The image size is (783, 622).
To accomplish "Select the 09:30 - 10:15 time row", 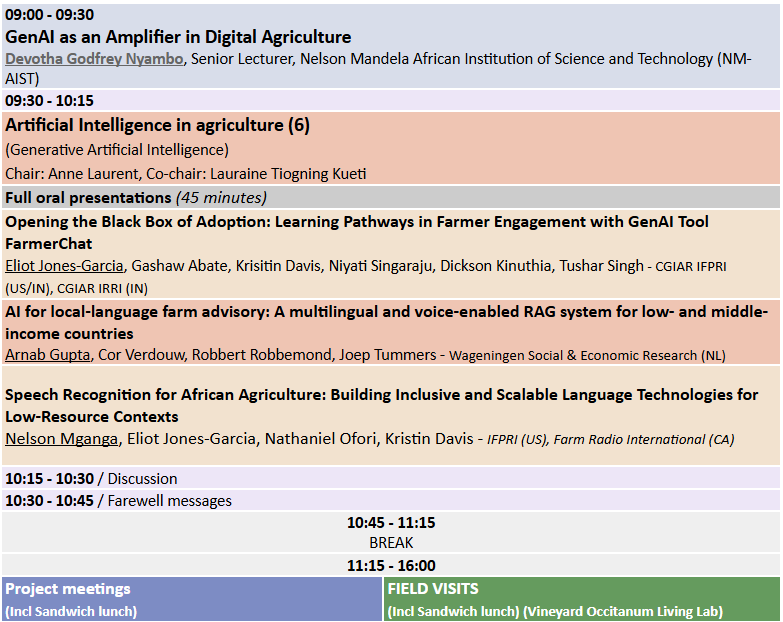I will click(50, 101).
